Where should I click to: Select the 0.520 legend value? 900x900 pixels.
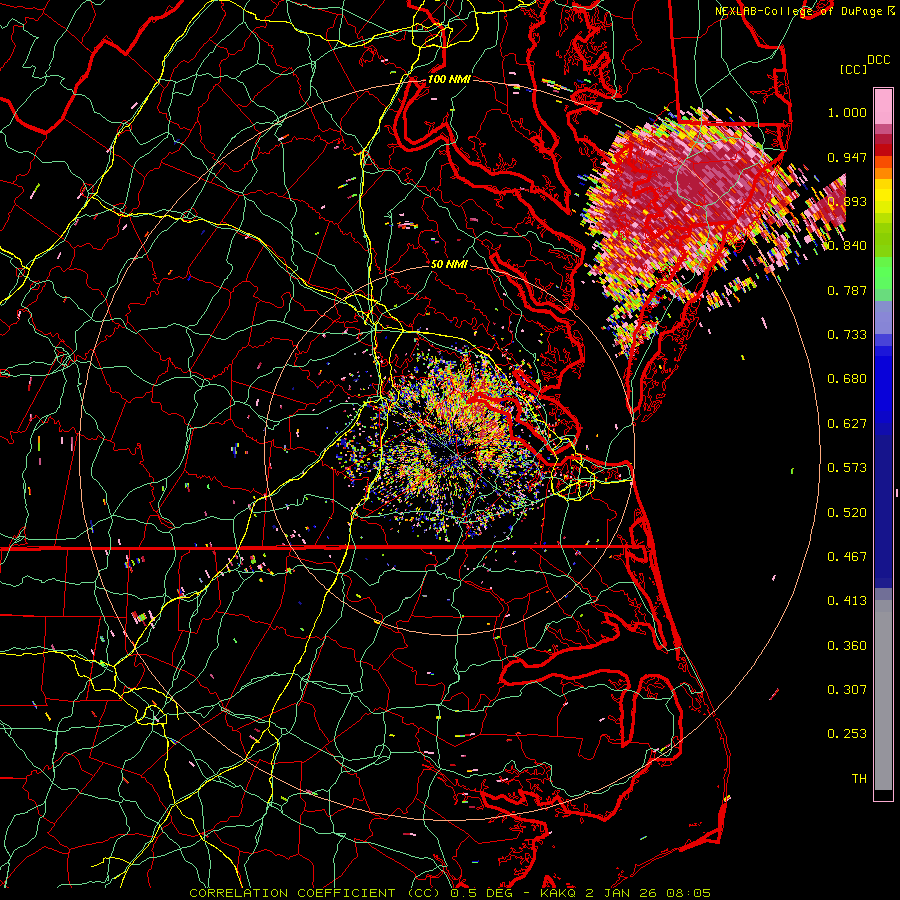pyautogui.click(x=847, y=513)
